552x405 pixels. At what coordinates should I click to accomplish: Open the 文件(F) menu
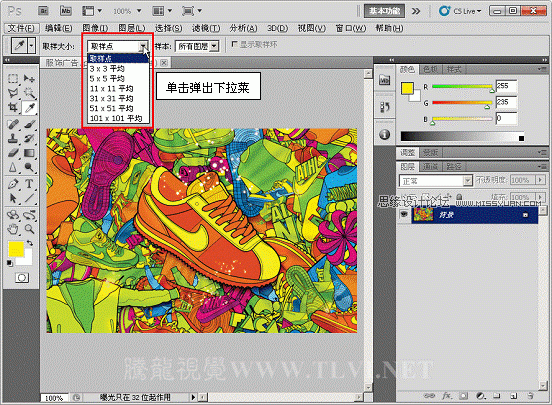click(x=21, y=28)
